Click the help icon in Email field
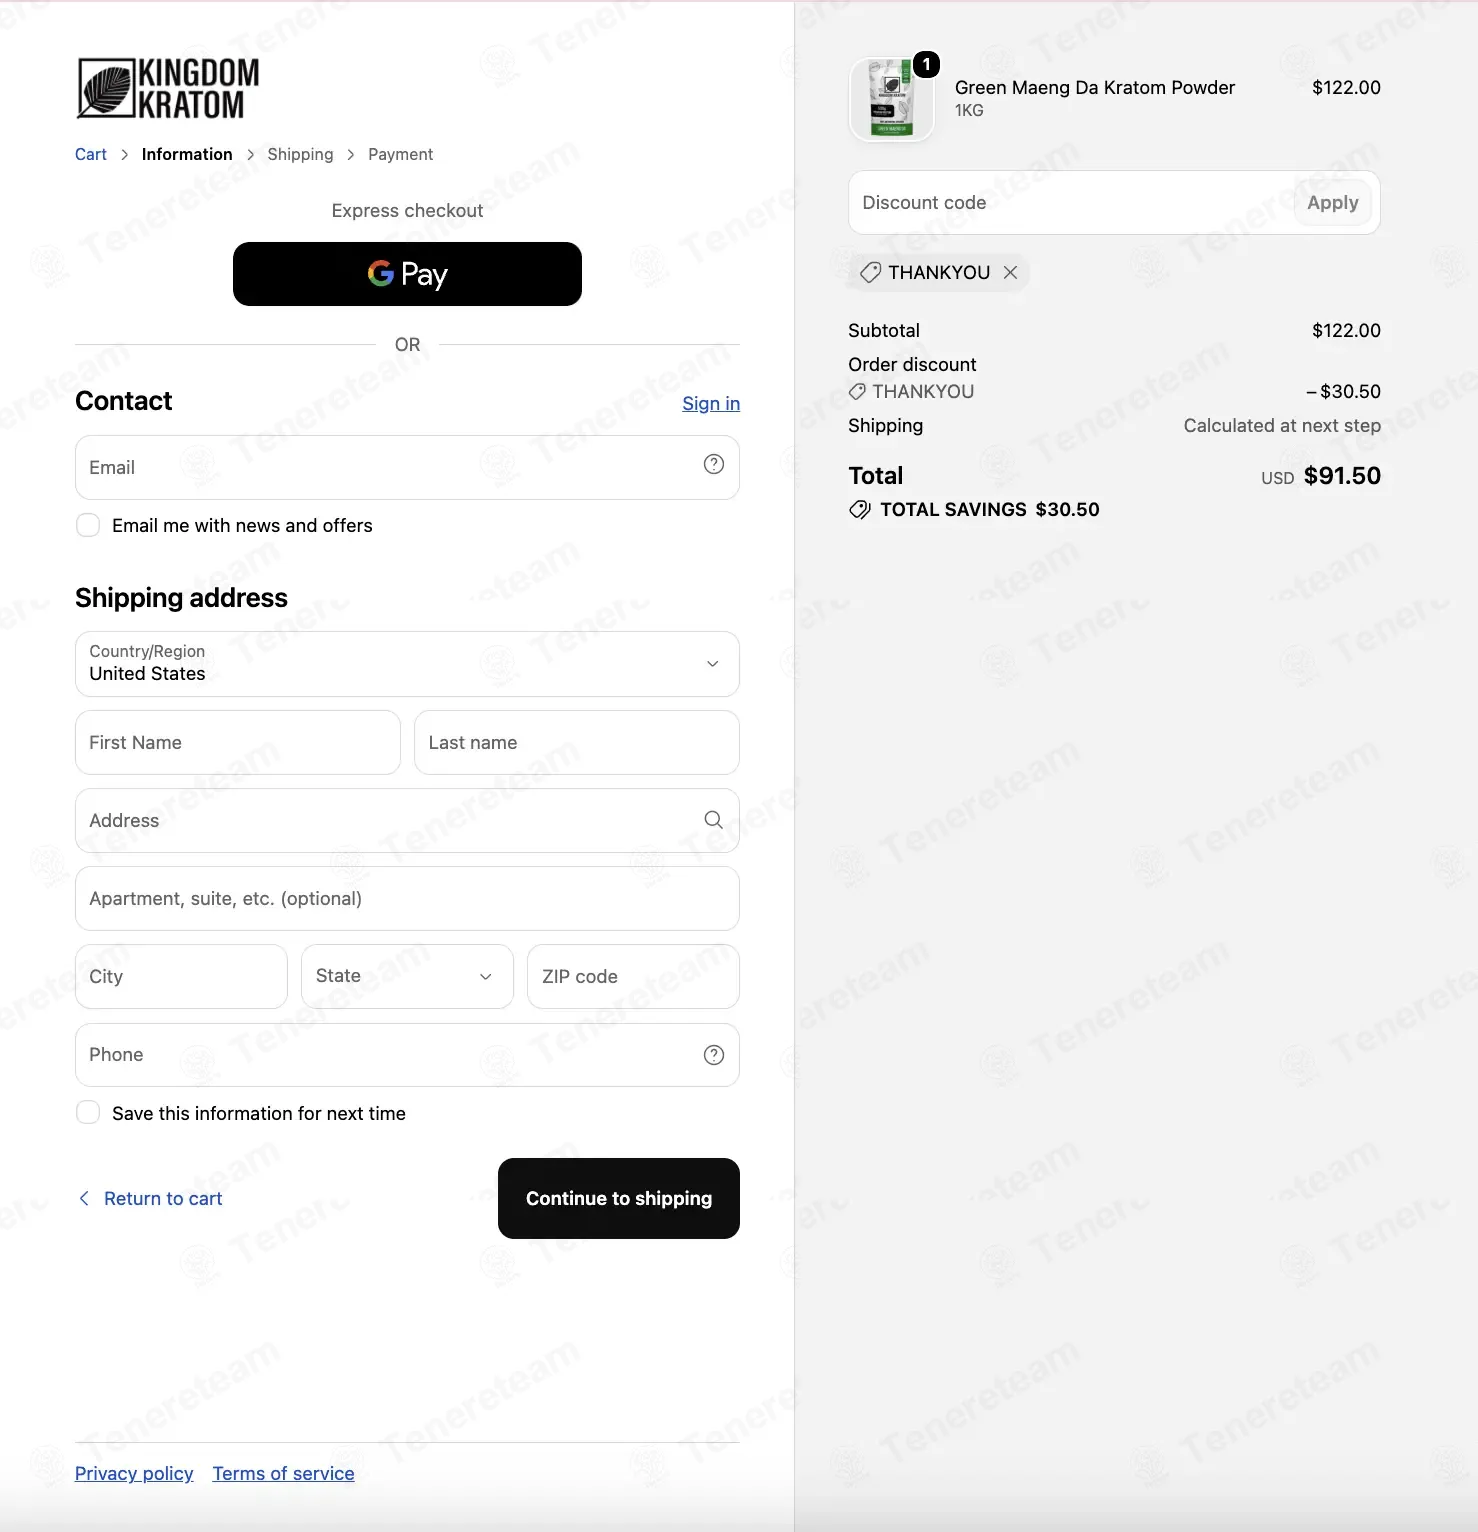Screen dimensions: 1478x1532 coord(714,464)
